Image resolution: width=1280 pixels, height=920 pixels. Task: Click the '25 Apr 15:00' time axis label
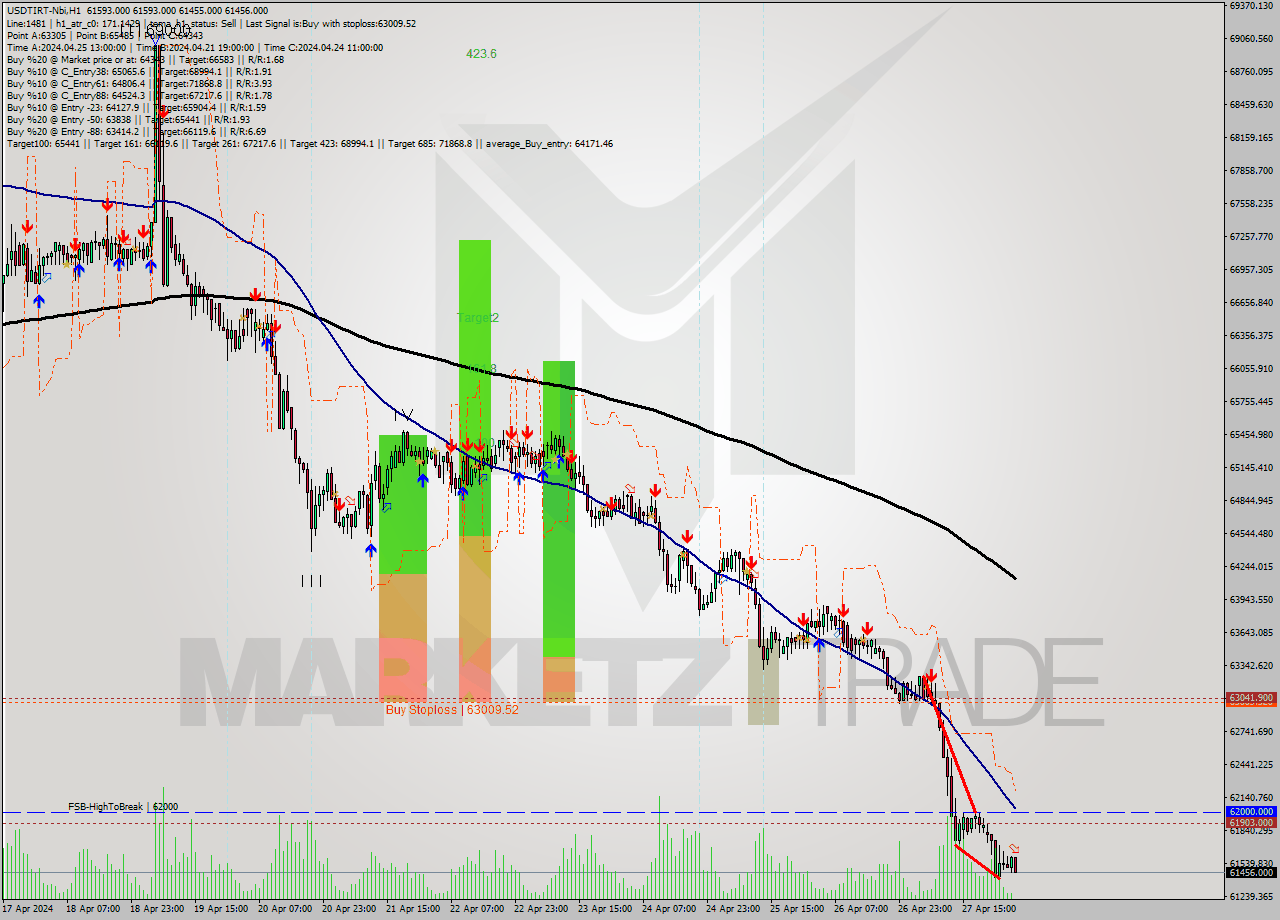tap(795, 909)
